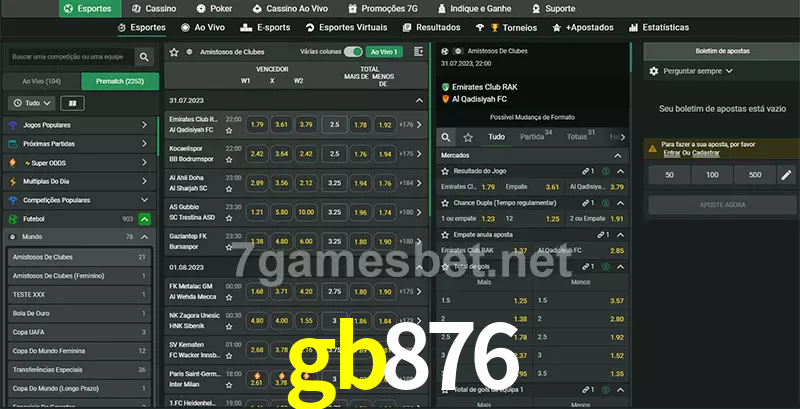Screen dimensions: 800x409
Task: Select the Totais markets tab
Action: (x=581, y=137)
